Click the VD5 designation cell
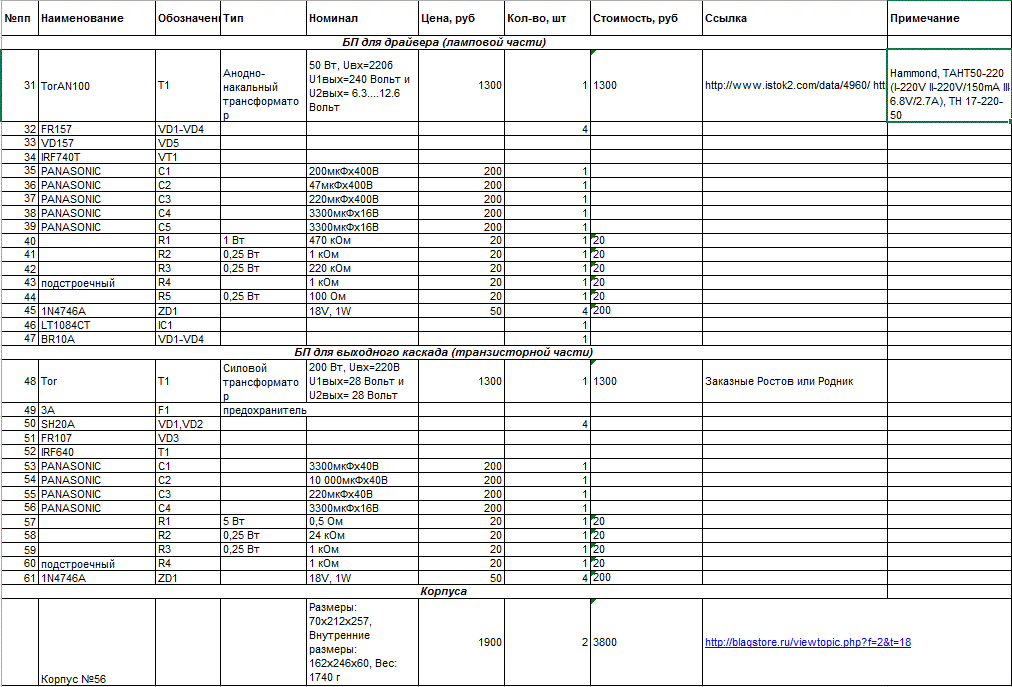Screen dimensions: 1012x687 (x=188, y=143)
